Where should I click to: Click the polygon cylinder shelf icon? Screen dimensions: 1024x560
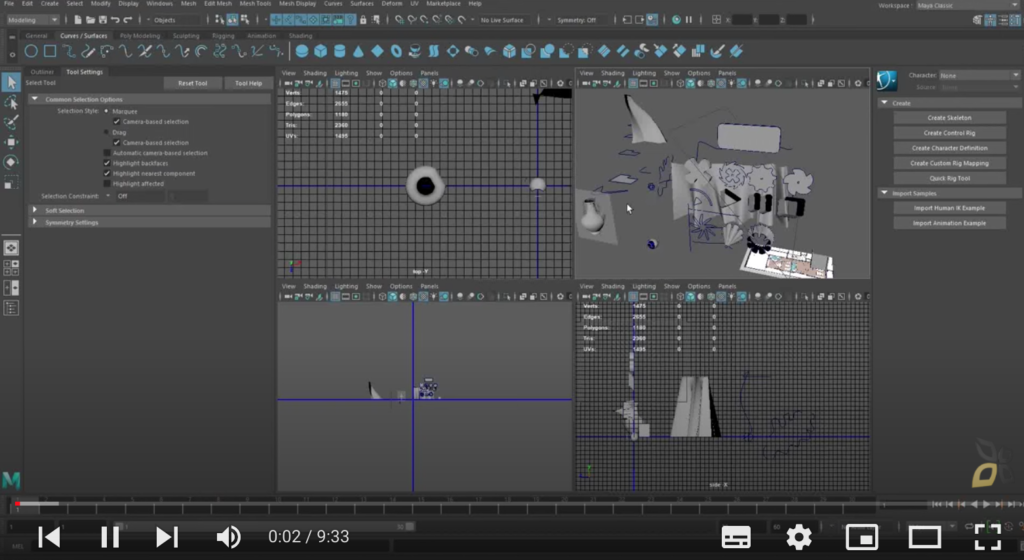(x=340, y=51)
